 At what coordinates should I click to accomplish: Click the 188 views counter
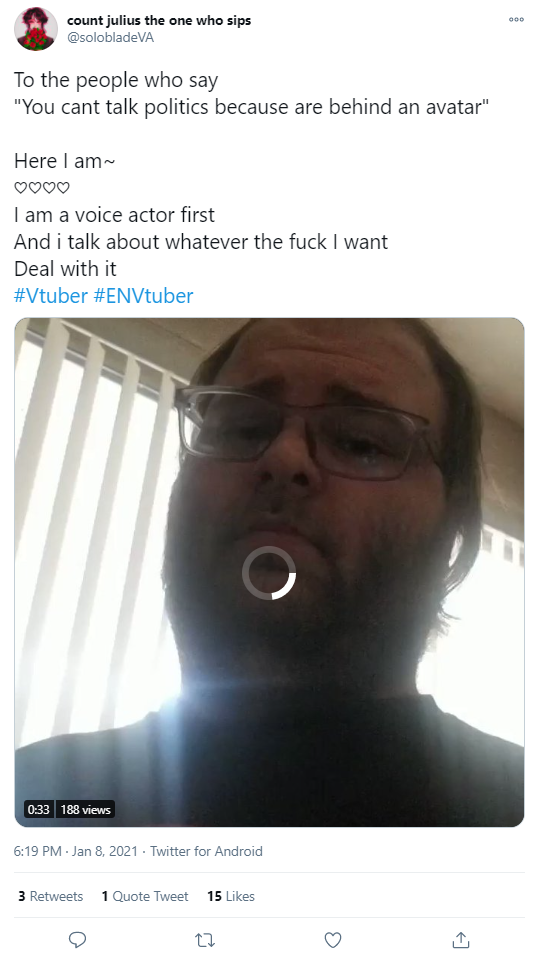tap(85, 809)
